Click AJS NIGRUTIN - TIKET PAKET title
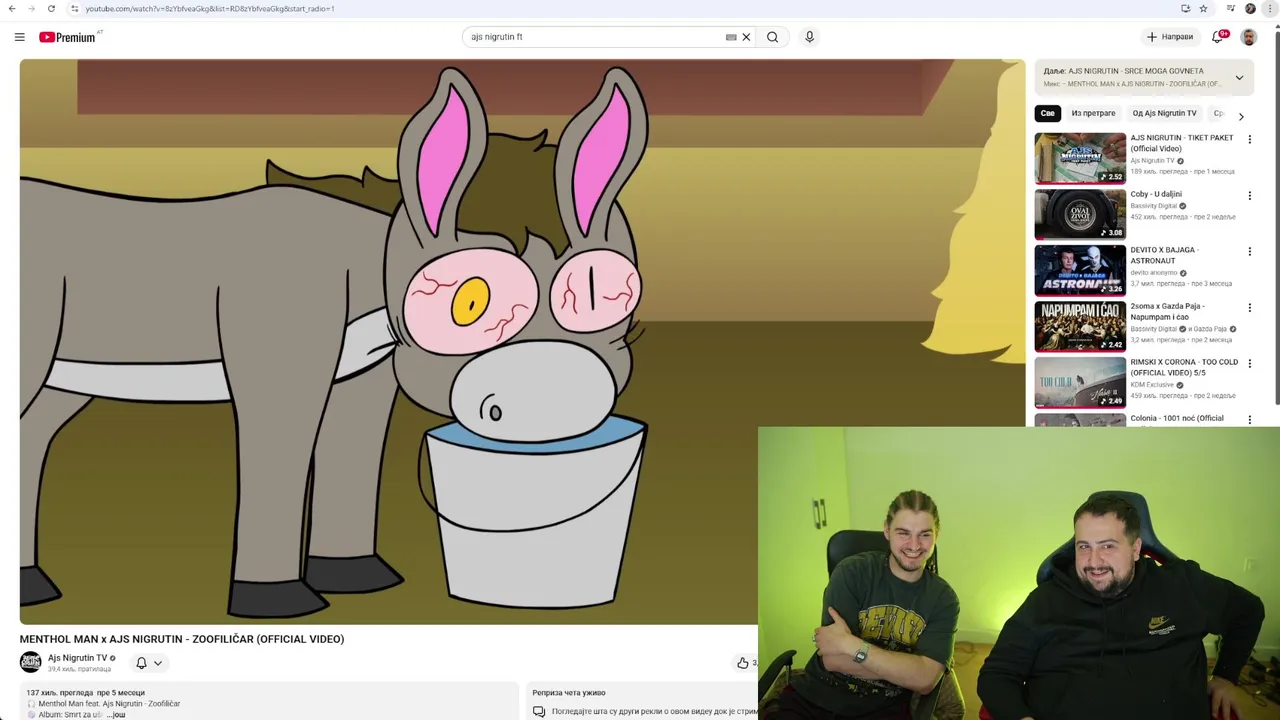 click(1182, 143)
